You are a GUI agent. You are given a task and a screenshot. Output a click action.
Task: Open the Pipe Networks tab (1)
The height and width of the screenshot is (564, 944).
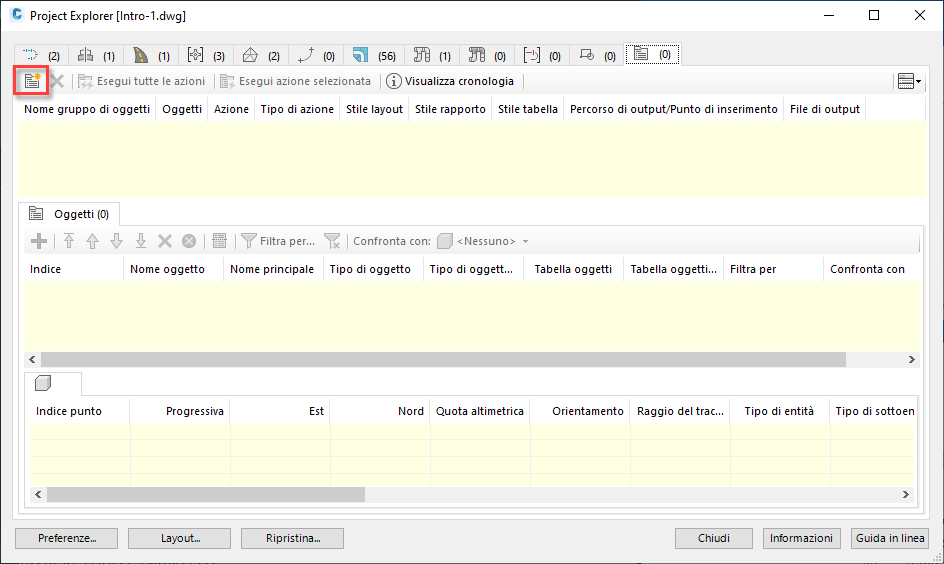tap(432, 55)
